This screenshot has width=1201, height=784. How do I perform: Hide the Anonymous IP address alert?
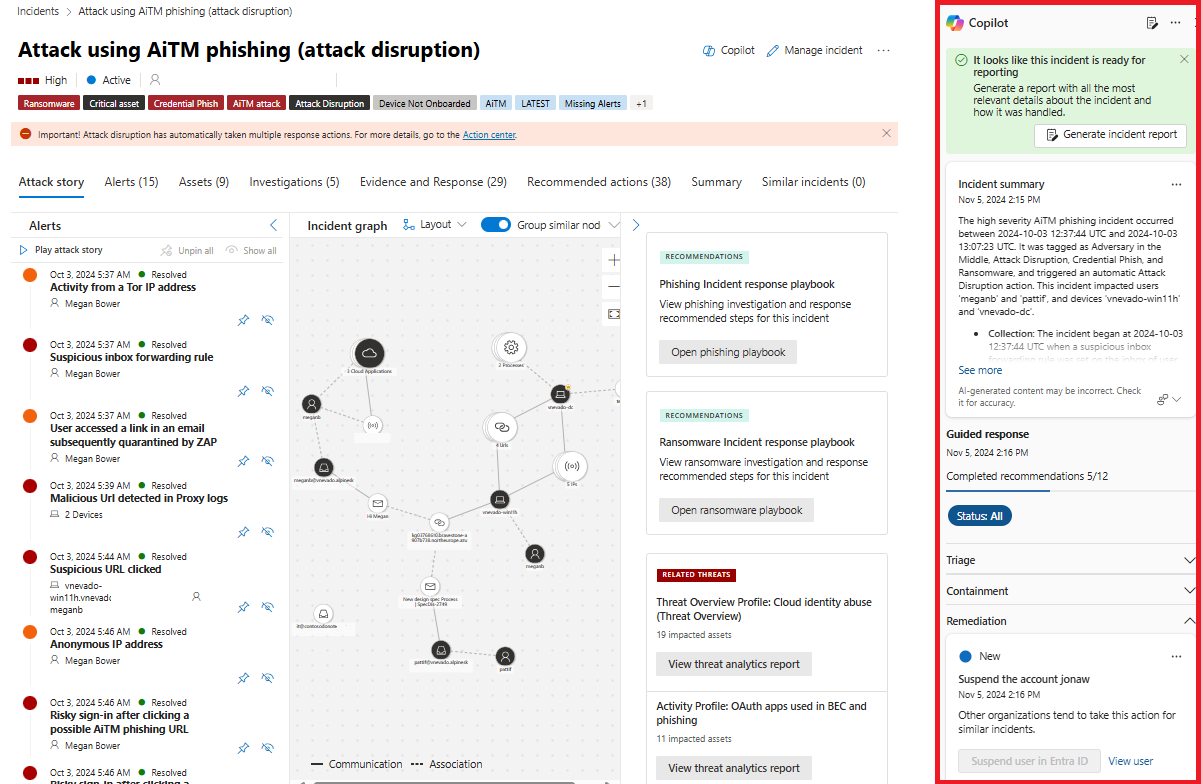pyautogui.click(x=267, y=678)
